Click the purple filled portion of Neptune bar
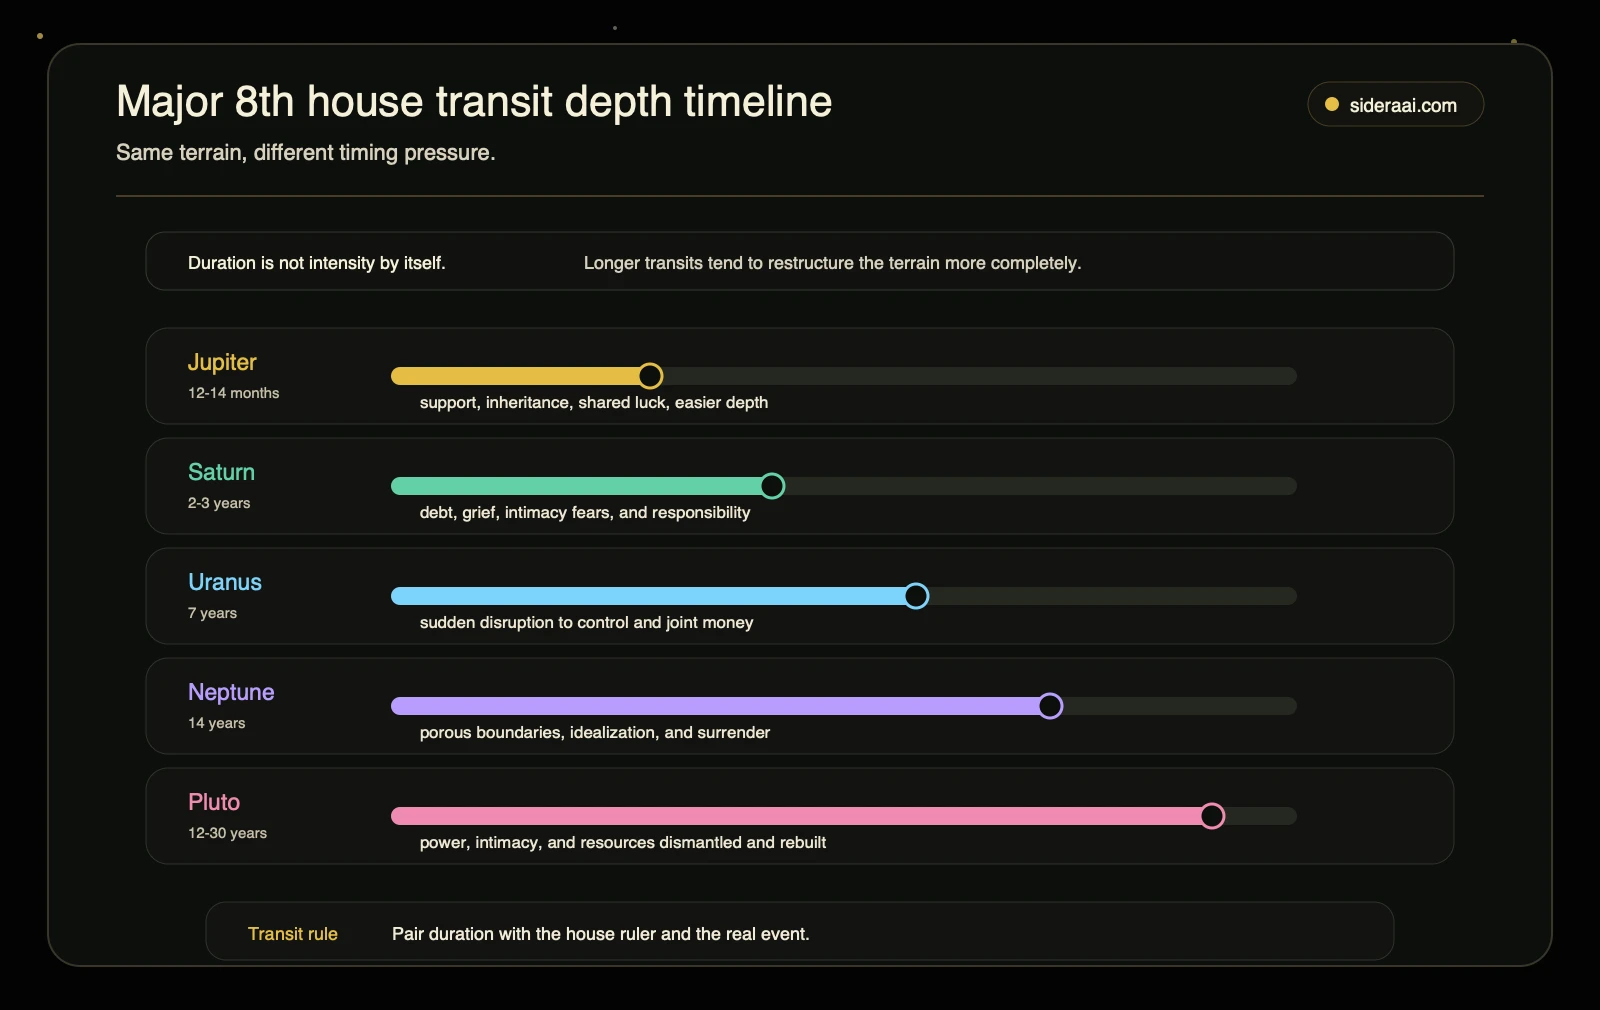 714,706
